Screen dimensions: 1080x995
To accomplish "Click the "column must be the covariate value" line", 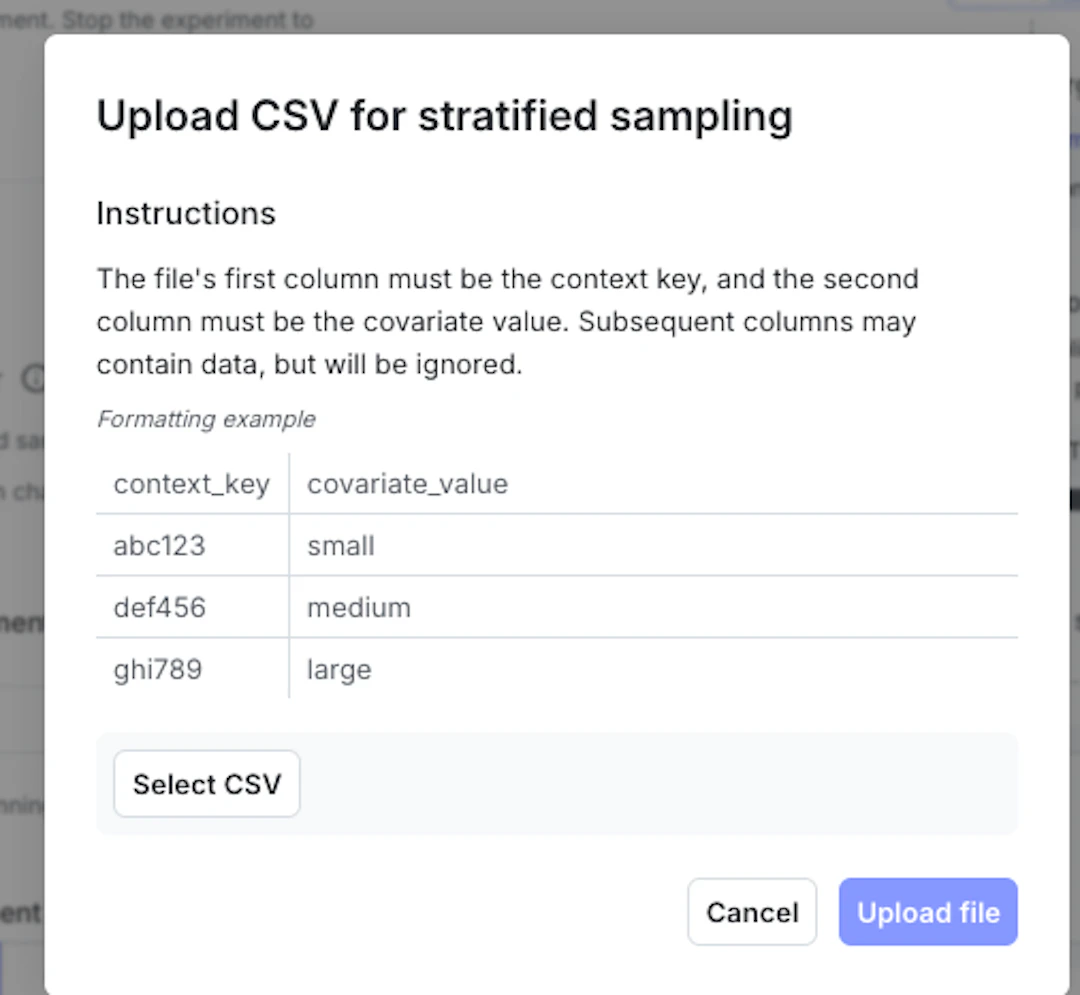I will (506, 322).
